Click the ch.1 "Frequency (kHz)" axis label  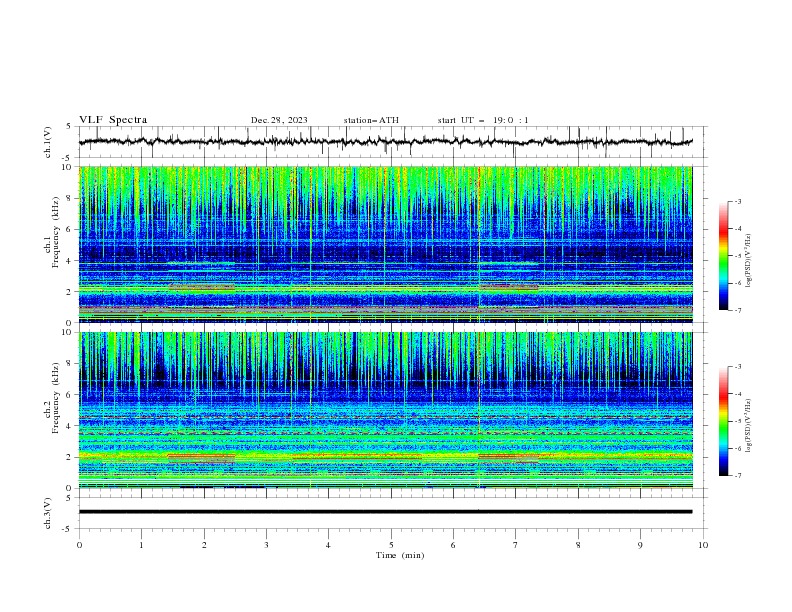coord(56,233)
